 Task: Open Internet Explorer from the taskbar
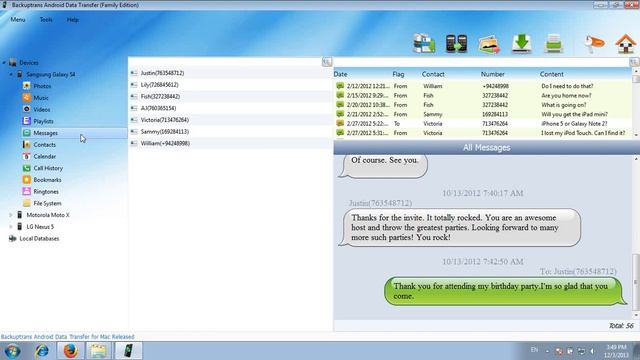click(42, 351)
